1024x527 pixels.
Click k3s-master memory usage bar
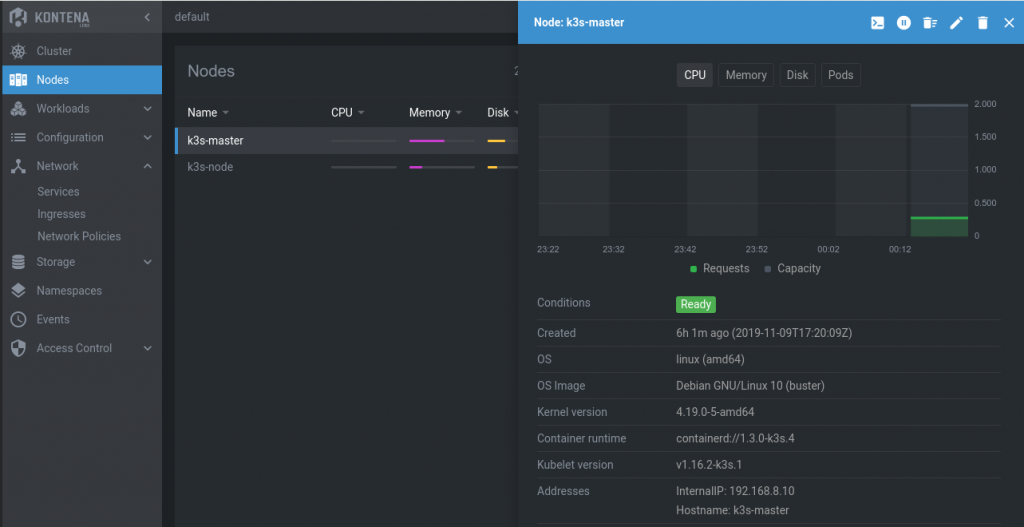[441, 140]
